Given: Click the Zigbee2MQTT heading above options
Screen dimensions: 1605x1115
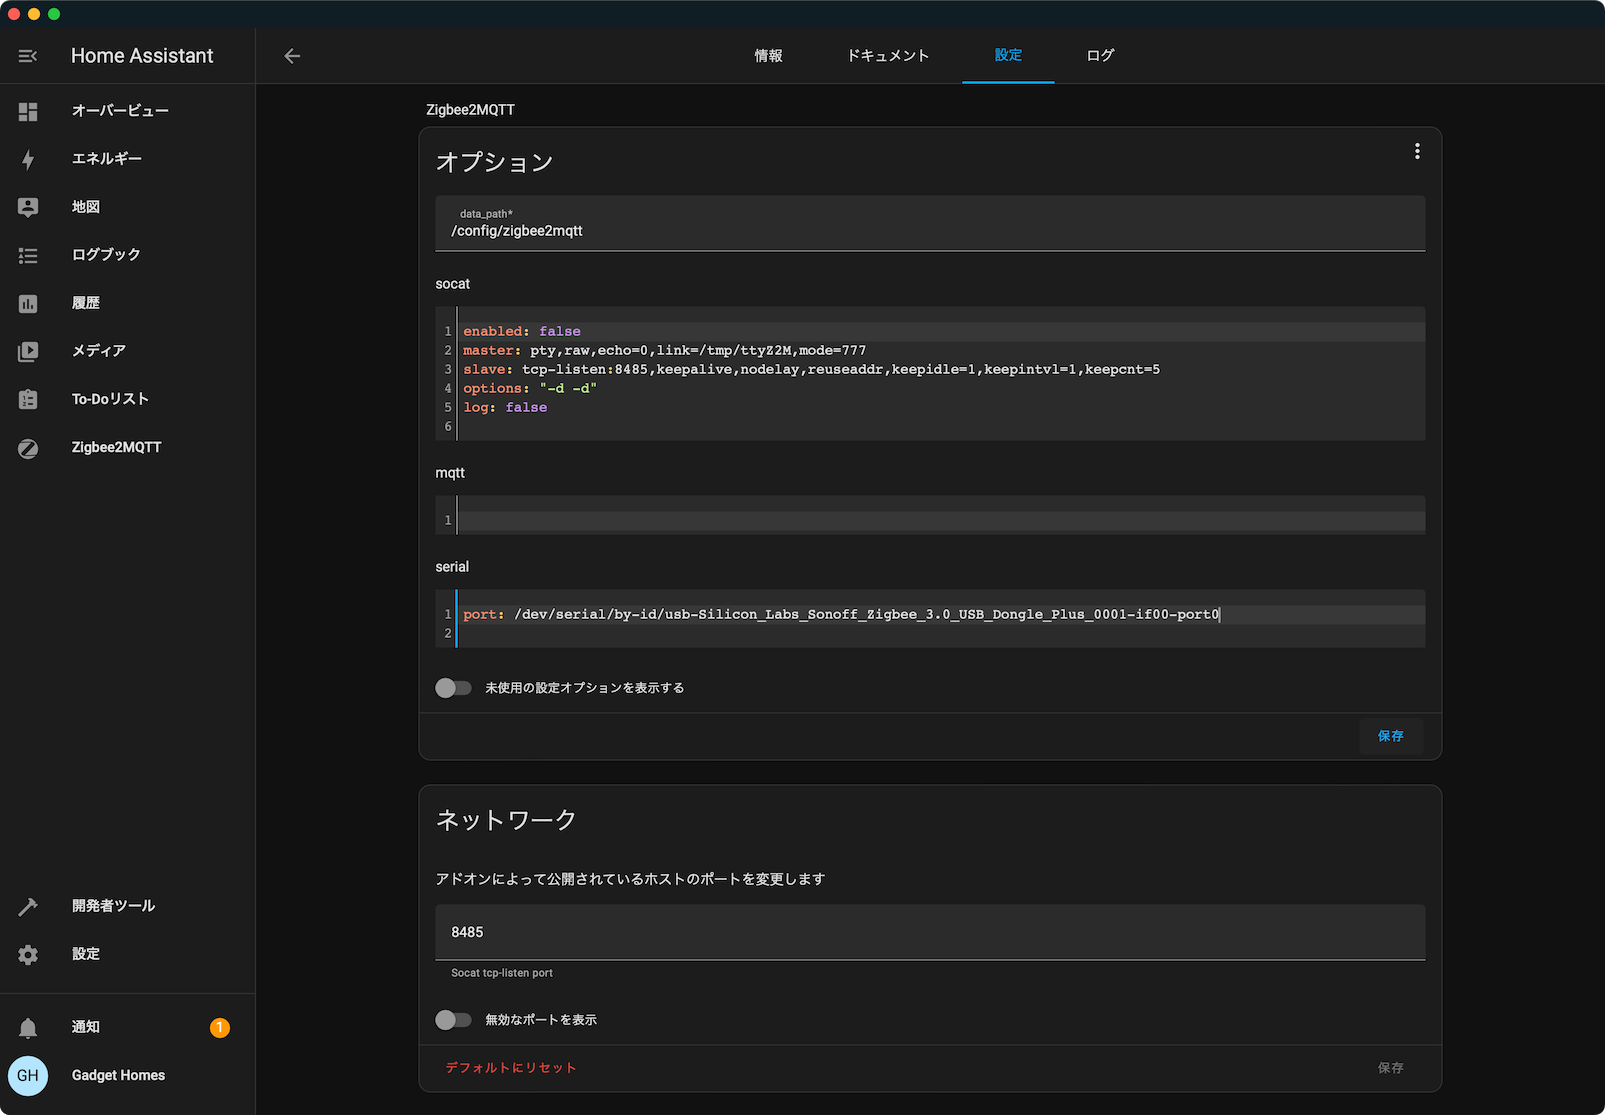Looking at the screenshot, I should (x=470, y=110).
